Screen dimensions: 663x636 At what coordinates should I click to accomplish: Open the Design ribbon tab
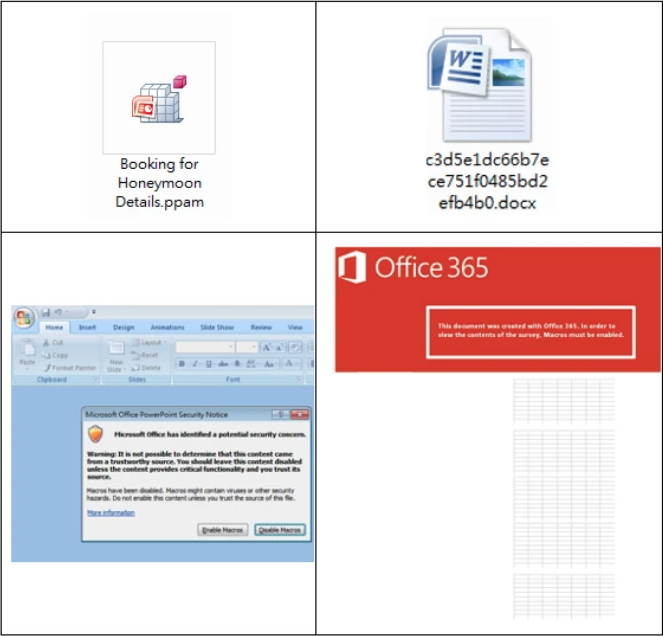[x=123, y=327]
